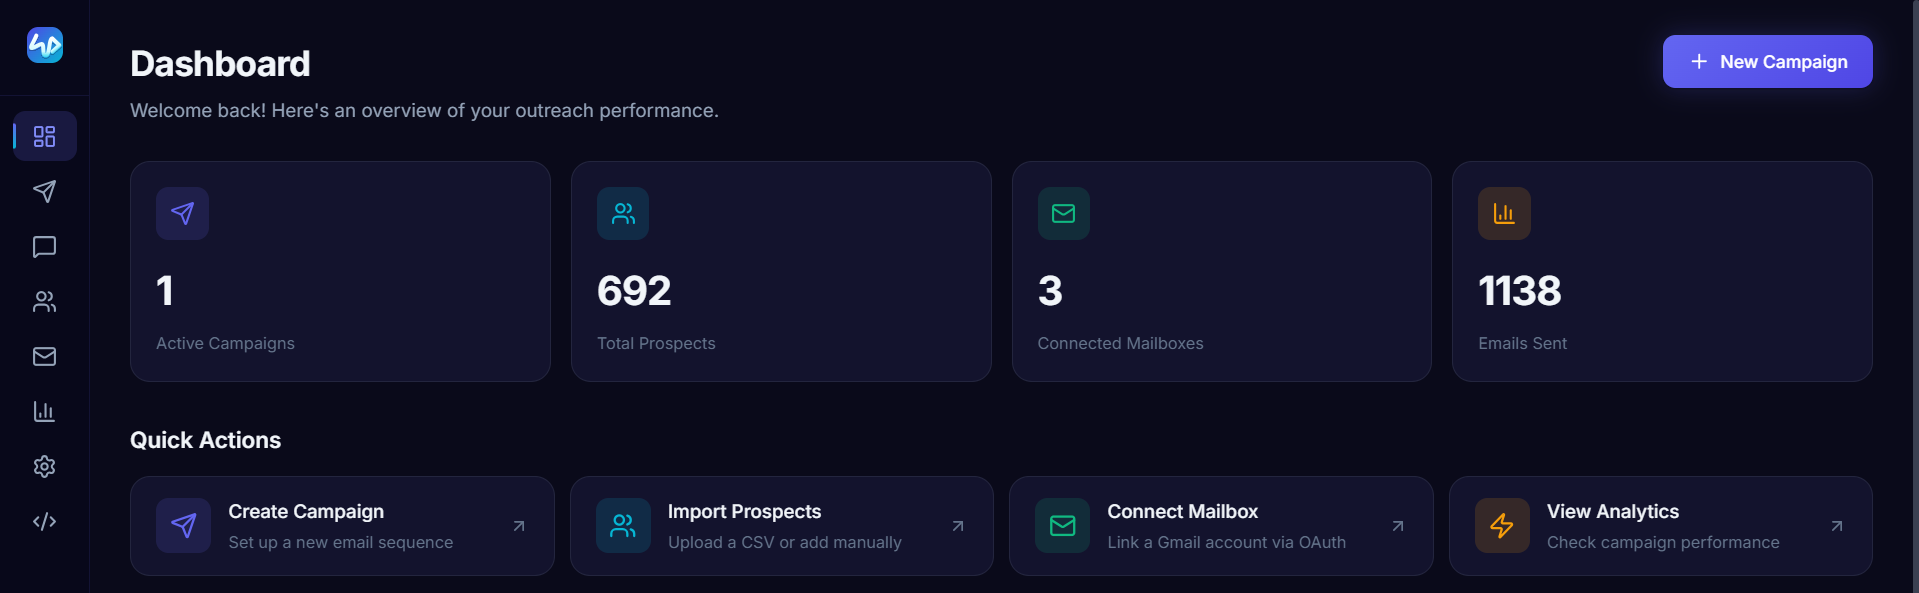Screen dimensions: 1919x593
Task: Click the vertical scrollbar at right edge
Action: tap(1915, 296)
